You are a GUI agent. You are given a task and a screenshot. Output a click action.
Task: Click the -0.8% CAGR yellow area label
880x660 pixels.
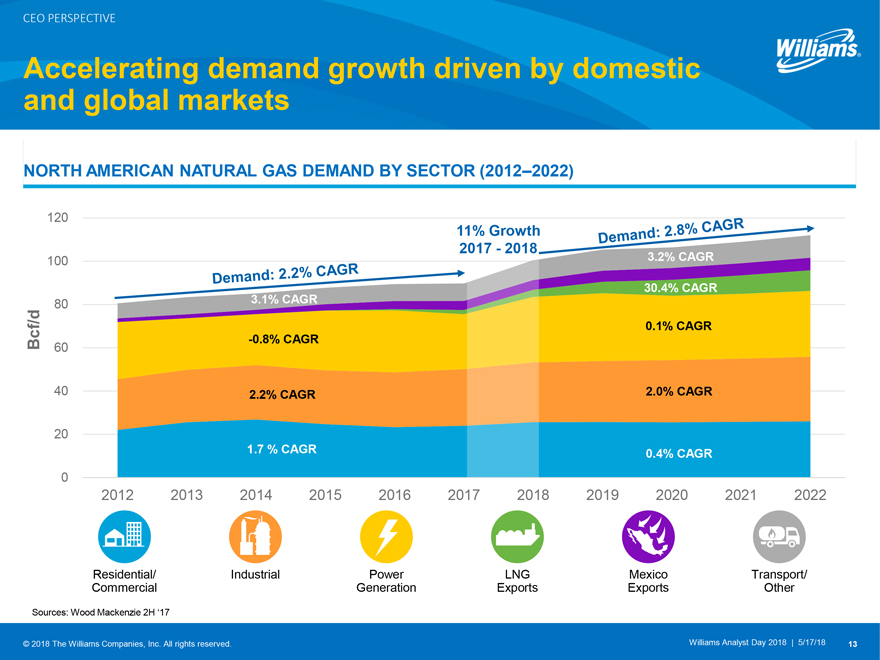pyautogui.click(x=283, y=339)
